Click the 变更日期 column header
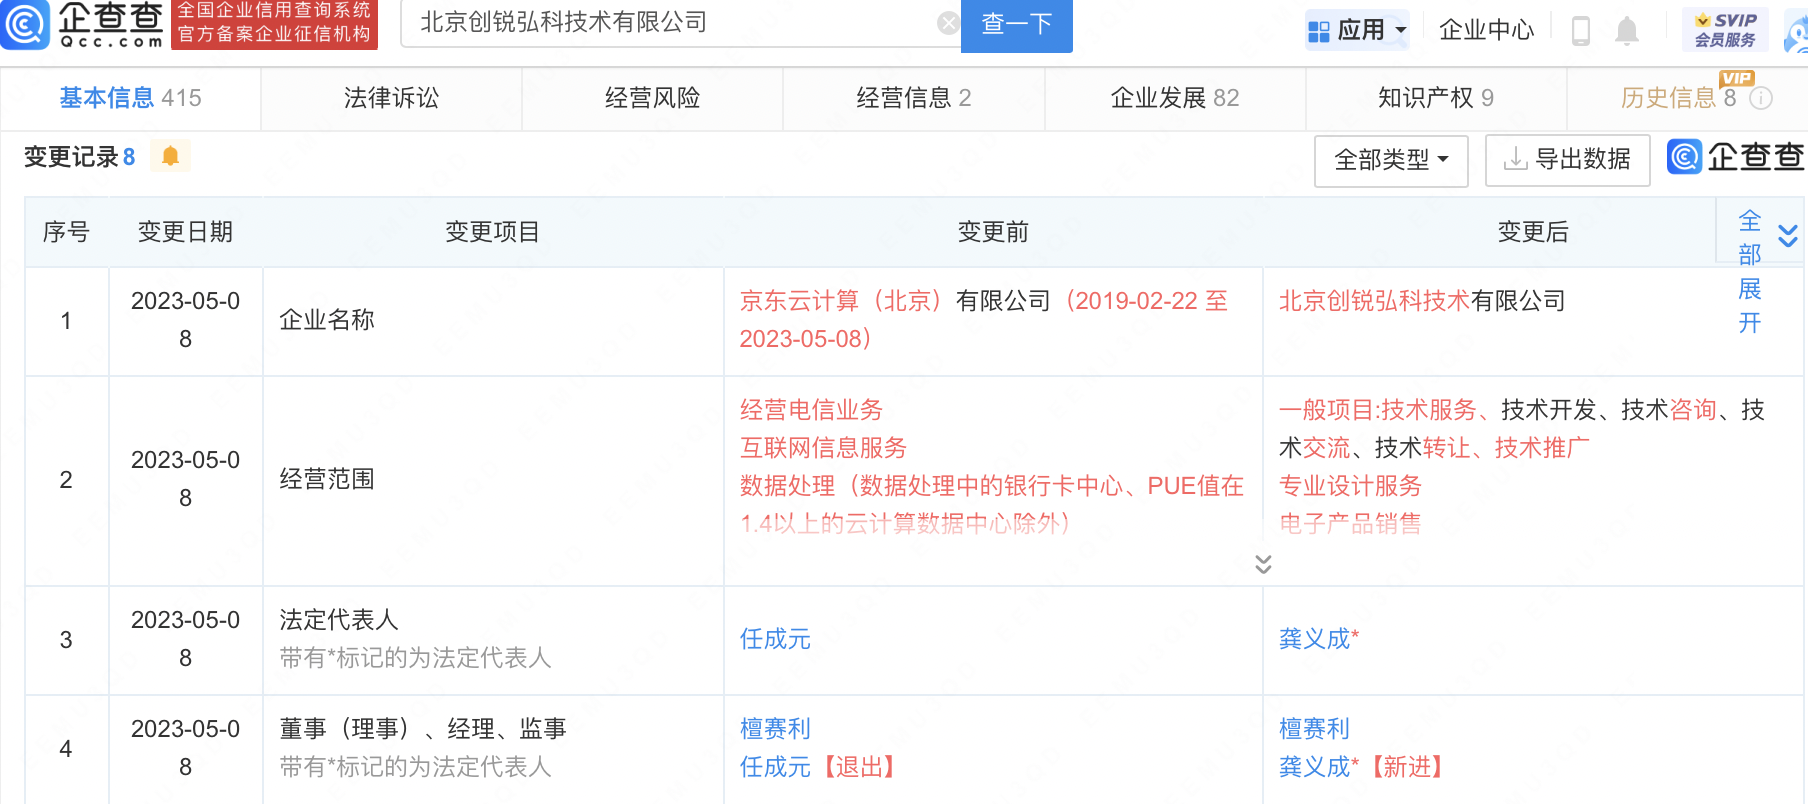Screen dimensions: 1808x804 (185, 232)
